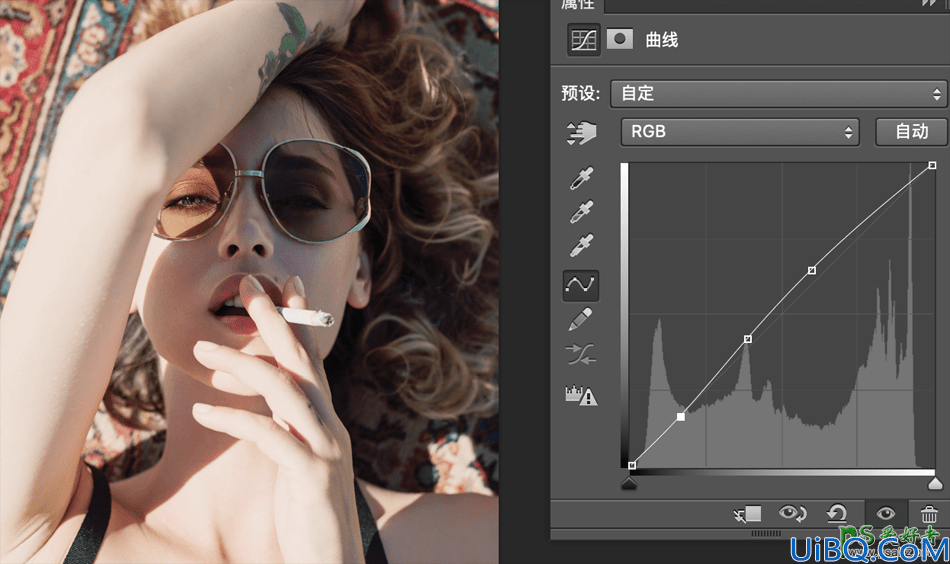Pick the gray point eyedropper

click(581, 212)
